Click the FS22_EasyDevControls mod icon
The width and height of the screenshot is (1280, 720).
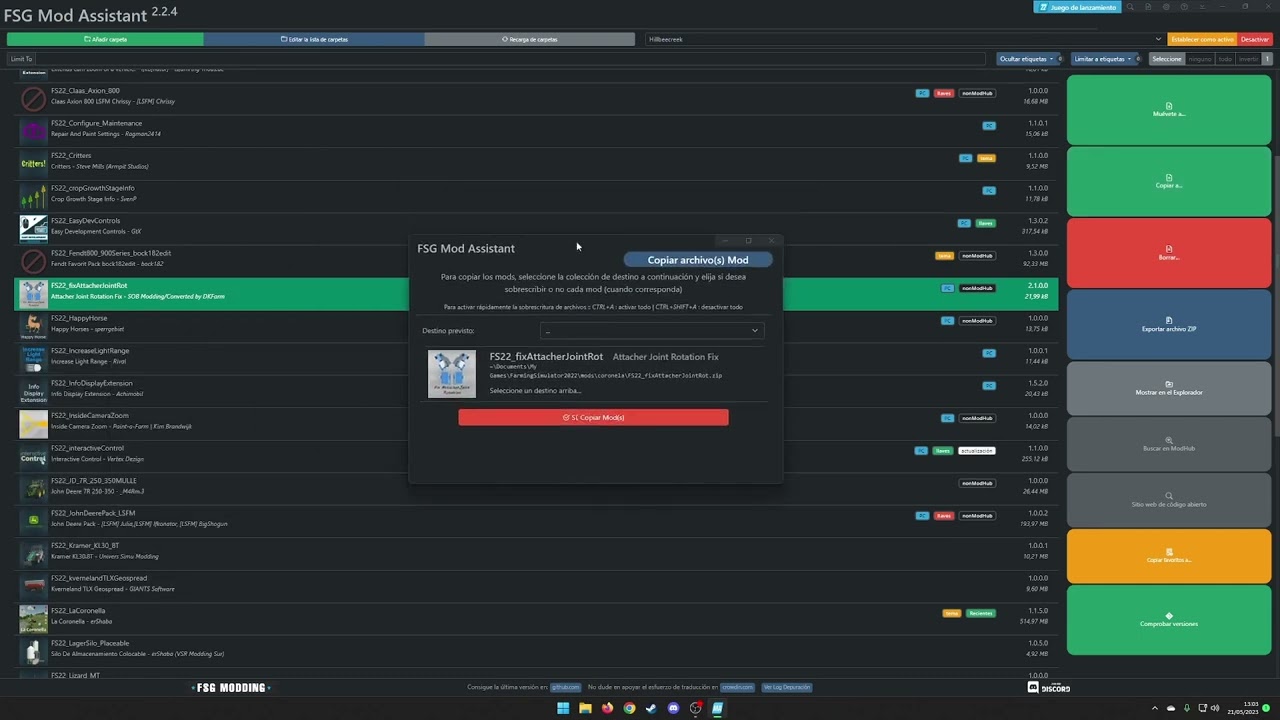(x=34, y=228)
